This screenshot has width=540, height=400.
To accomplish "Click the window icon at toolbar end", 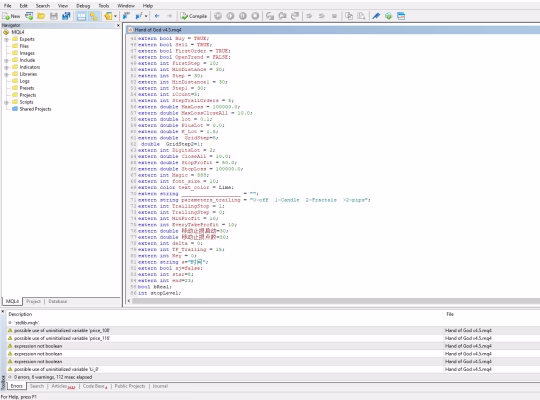I will coord(401,16).
